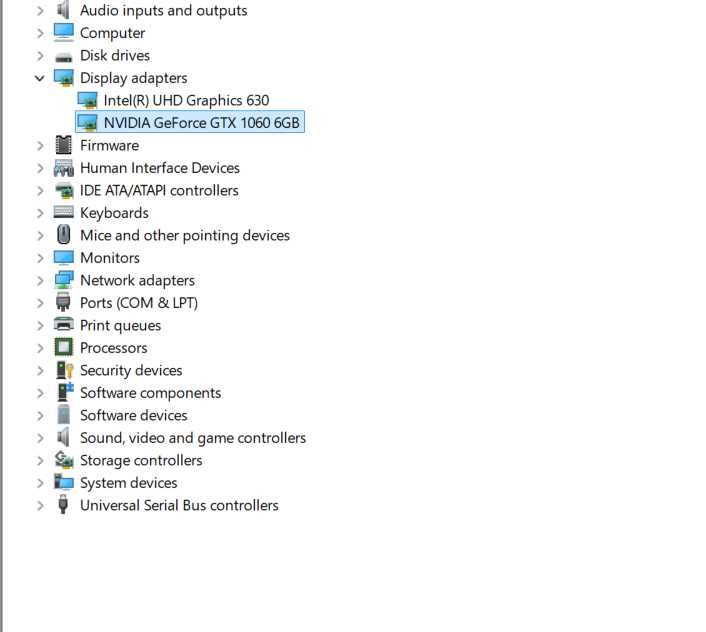Click the Monitors icon

point(63,257)
